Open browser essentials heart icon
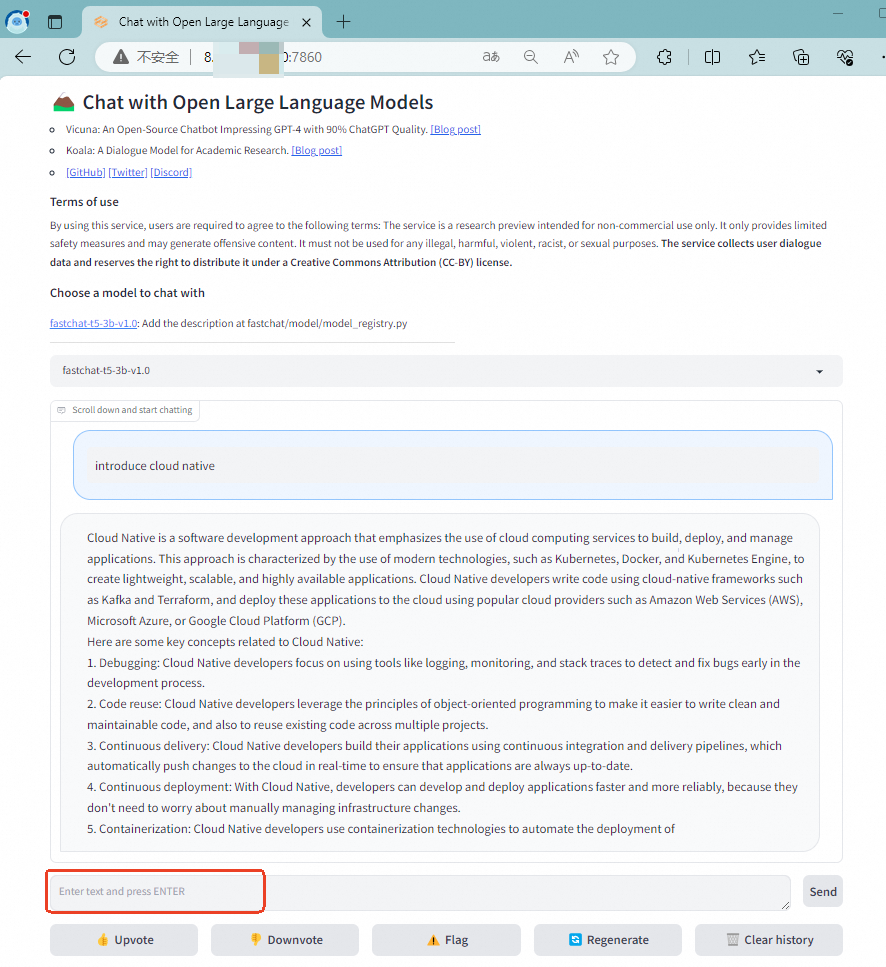Image resolution: width=886 pixels, height=967 pixels. coord(845,57)
